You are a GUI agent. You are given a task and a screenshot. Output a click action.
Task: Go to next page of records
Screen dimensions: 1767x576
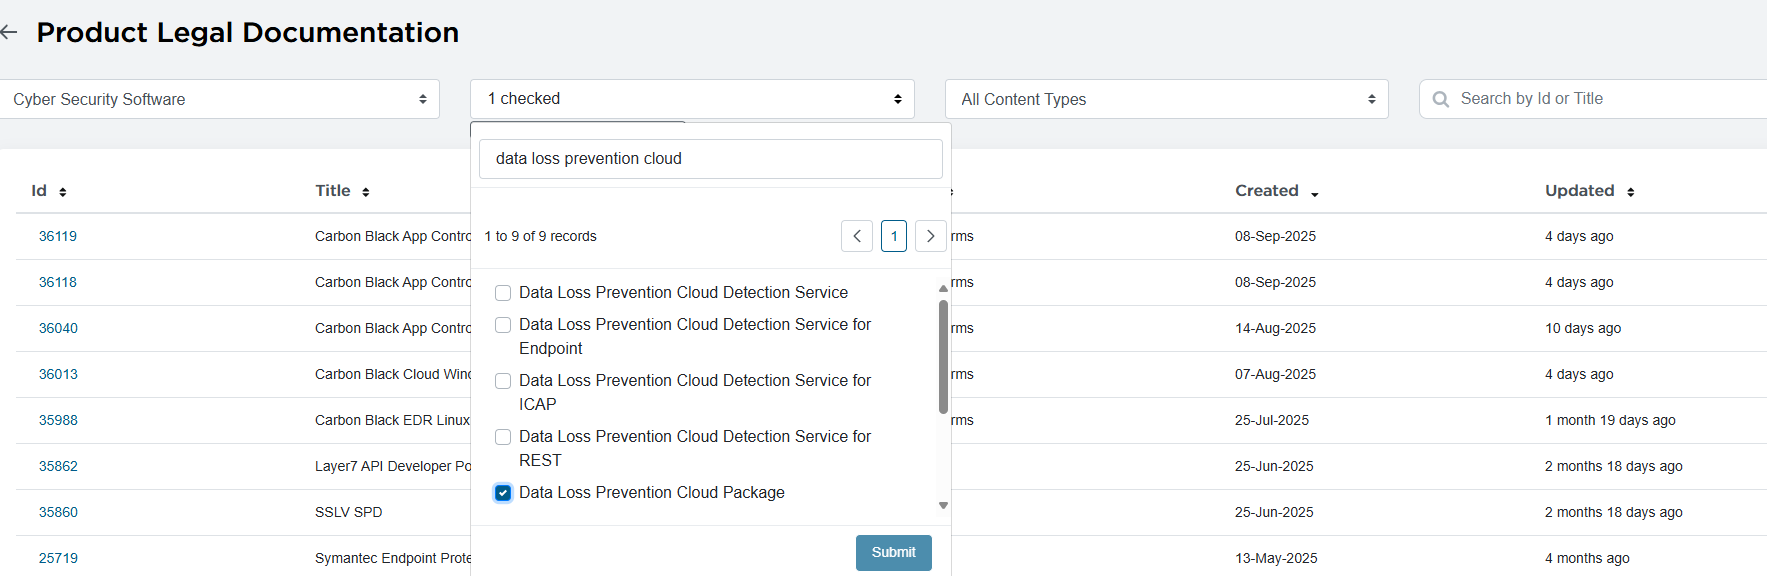coord(930,236)
